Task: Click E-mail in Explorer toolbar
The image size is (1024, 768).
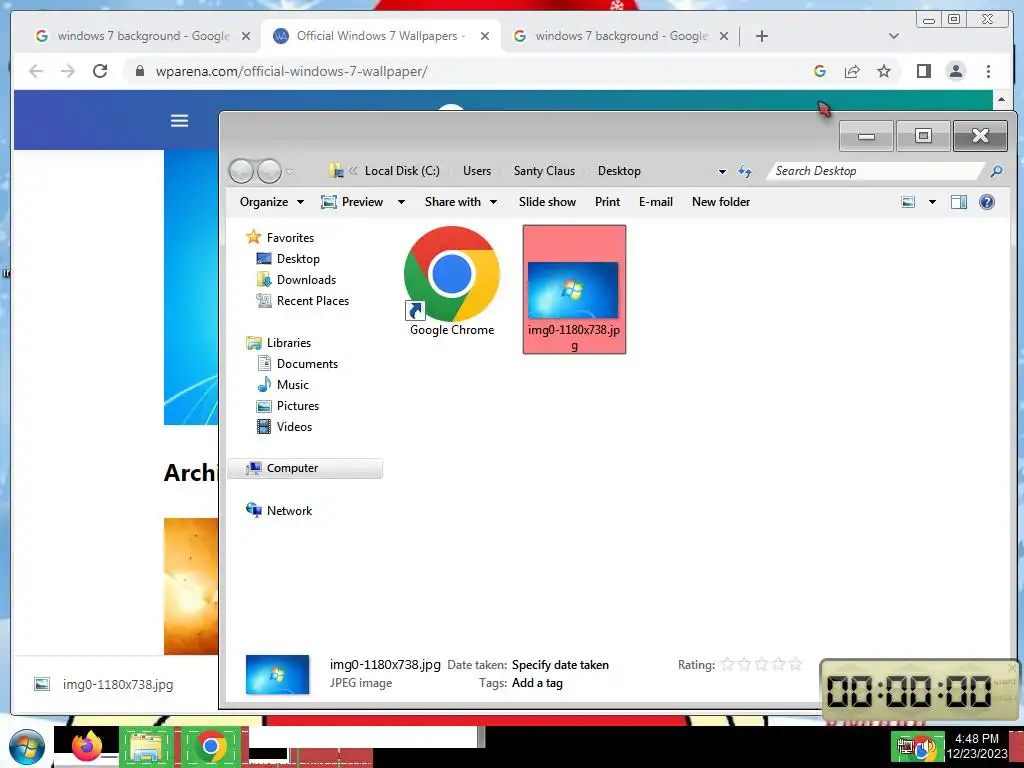Action: [656, 202]
